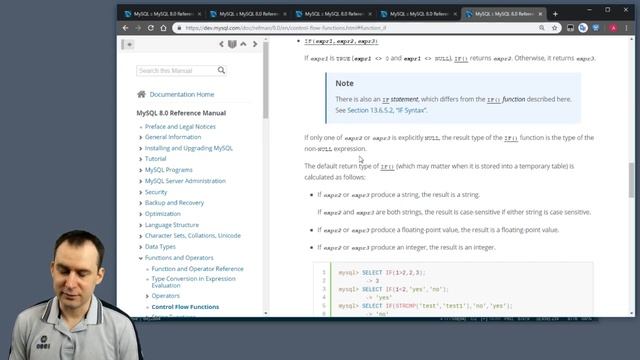
Task: Click the MySQL 8.0 Reference Manual title
Action: point(181,113)
